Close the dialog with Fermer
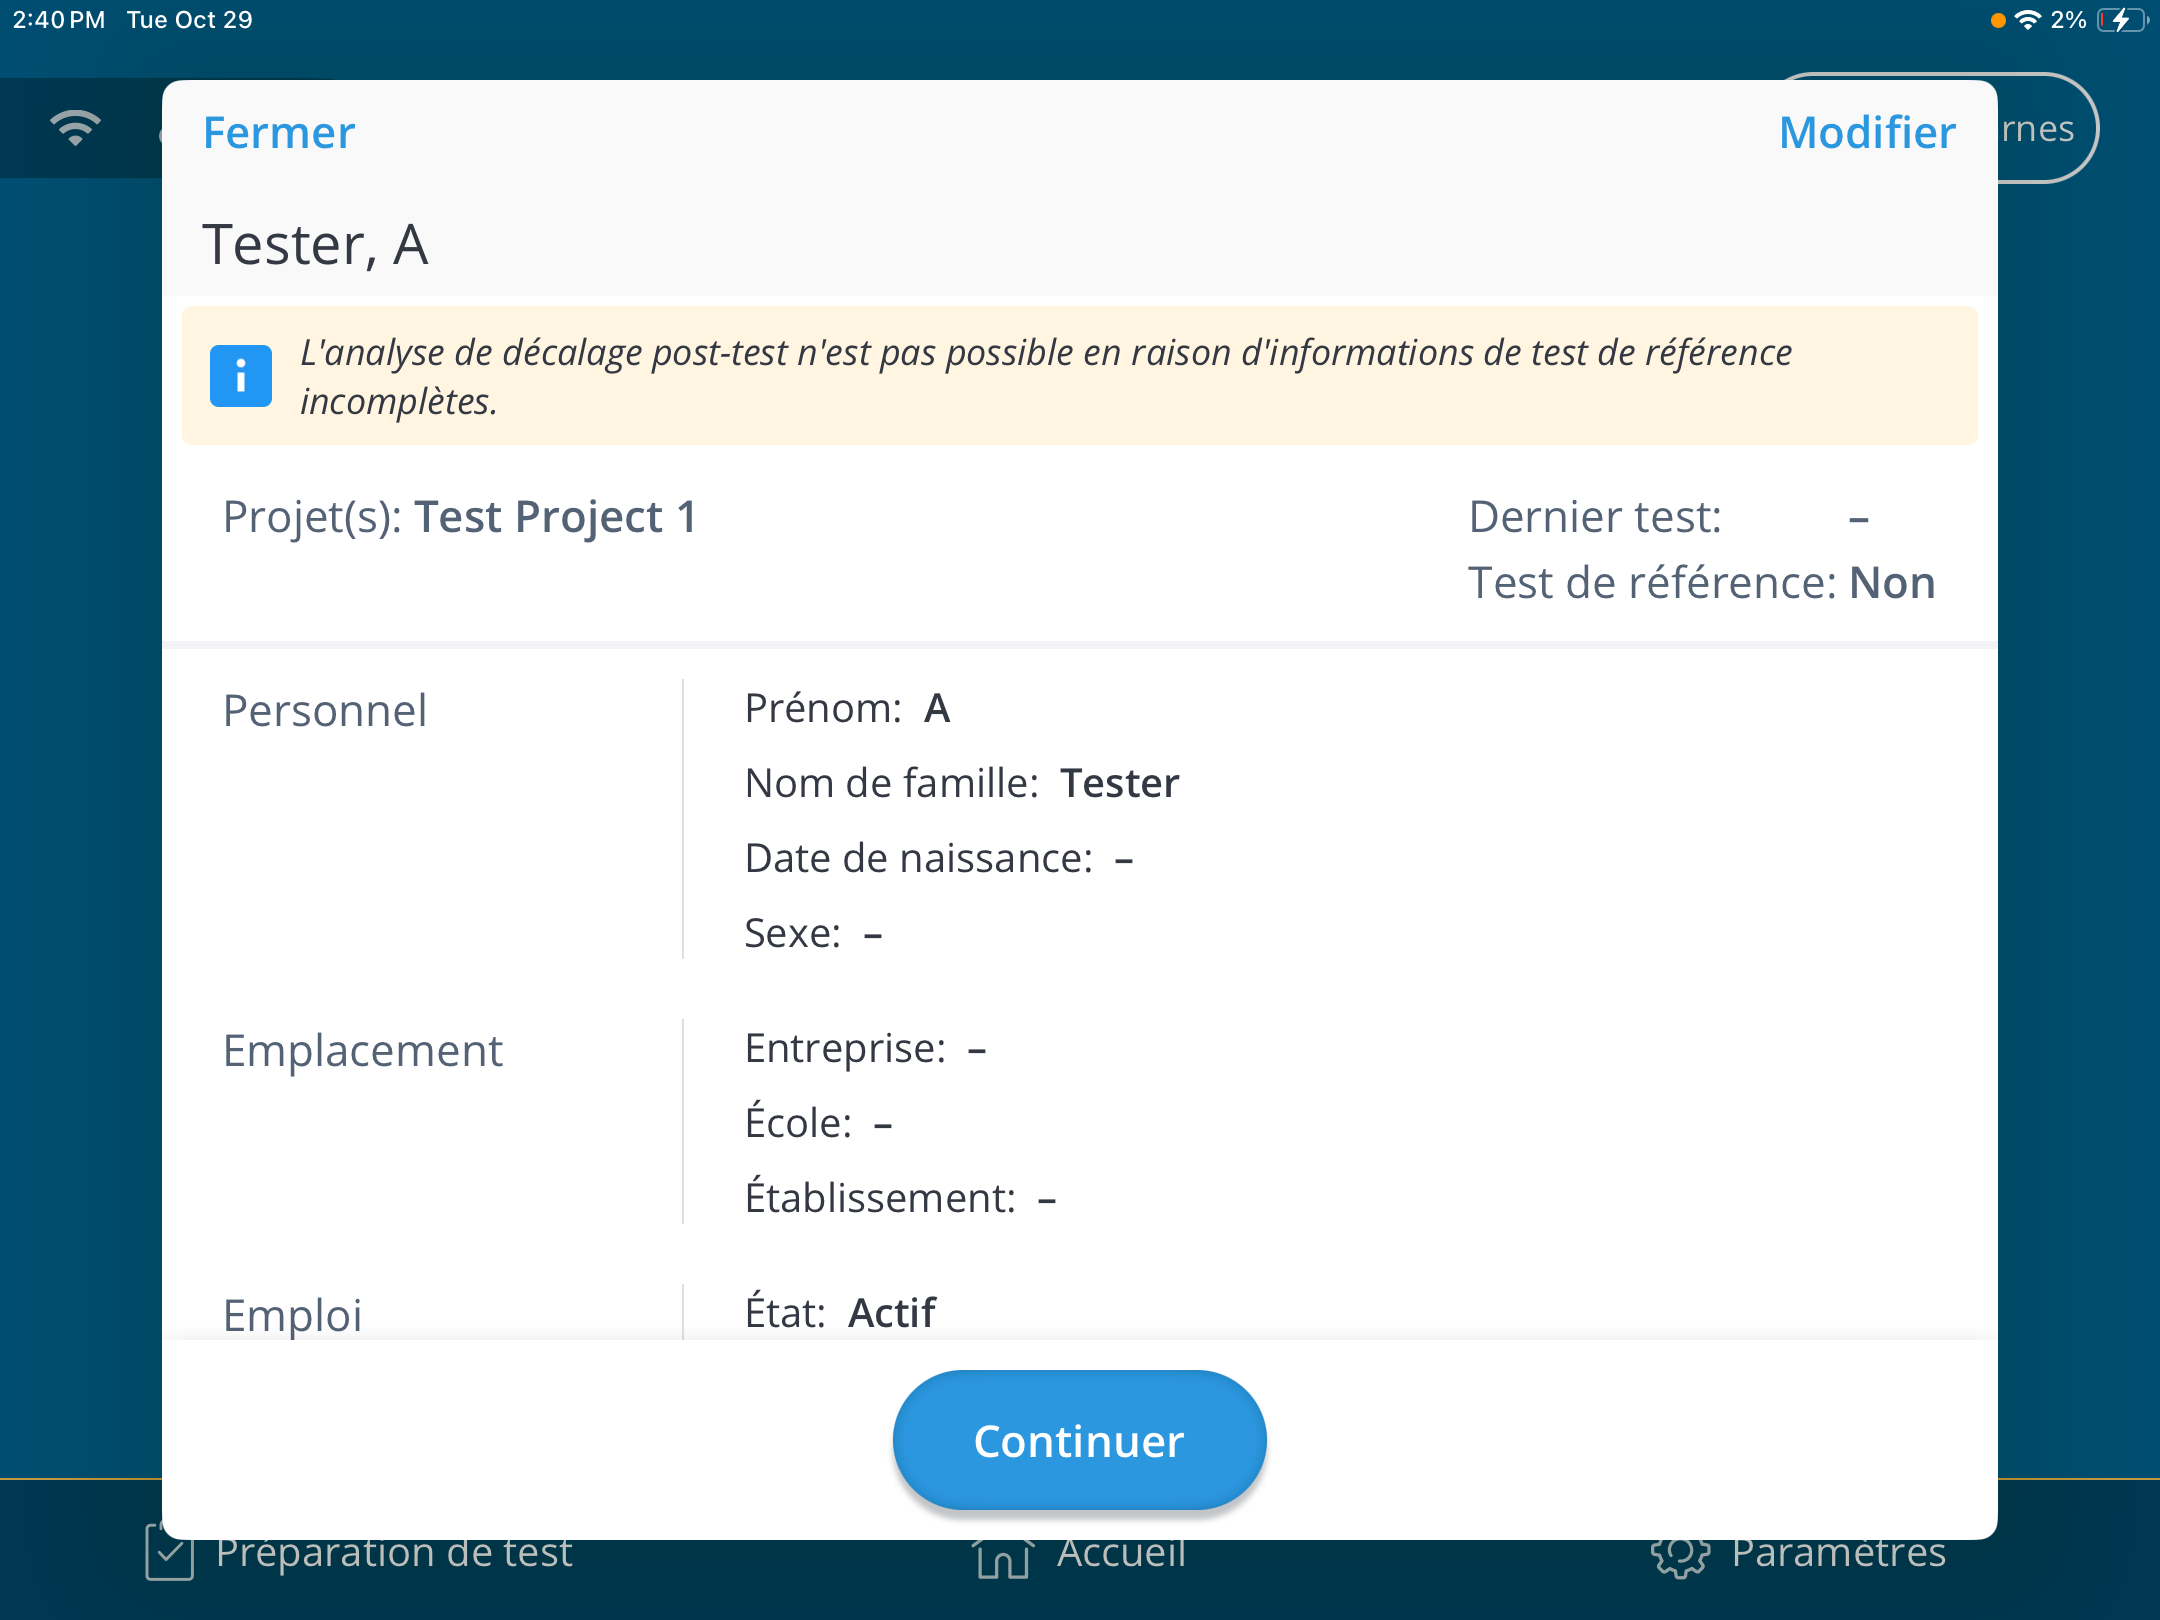Image resolution: width=2160 pixels, height=1620 pixels. point(279,132)
